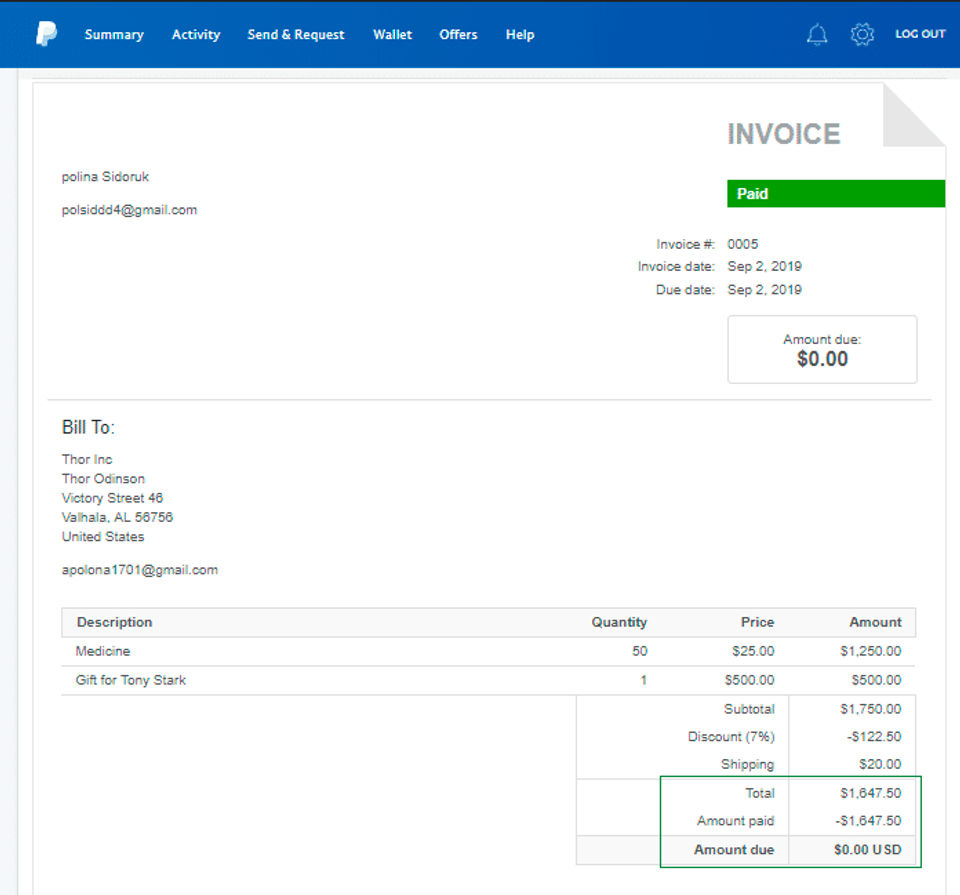Click the Amount paid value -$1,647.50
The image size is (960, 895).
pos(868,821)
